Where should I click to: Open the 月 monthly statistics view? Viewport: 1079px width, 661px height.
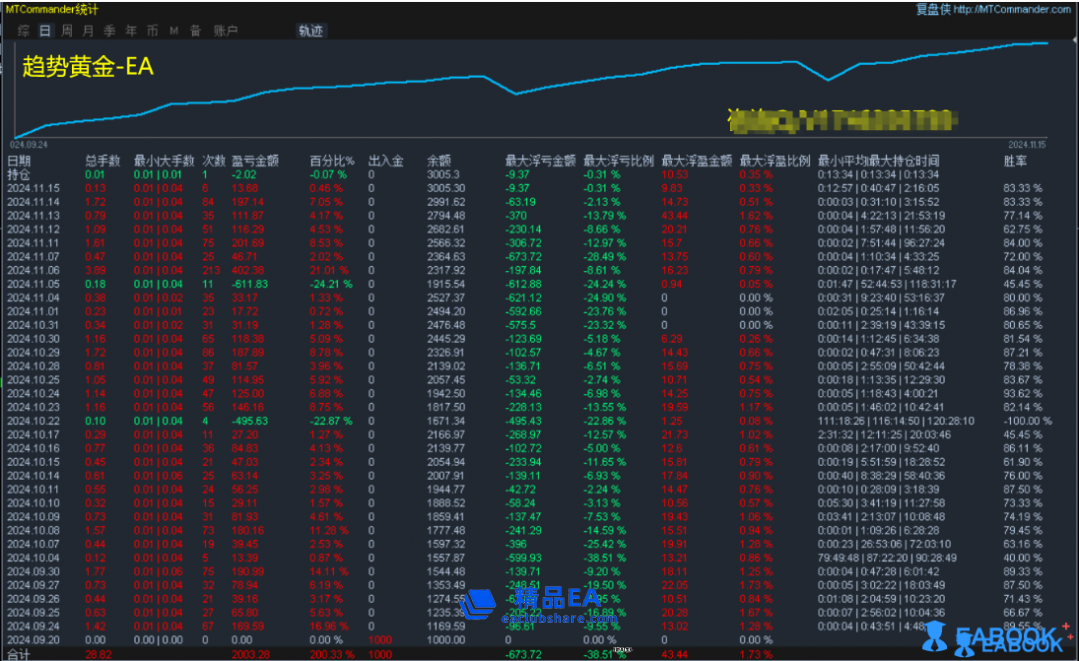point(87,30)
